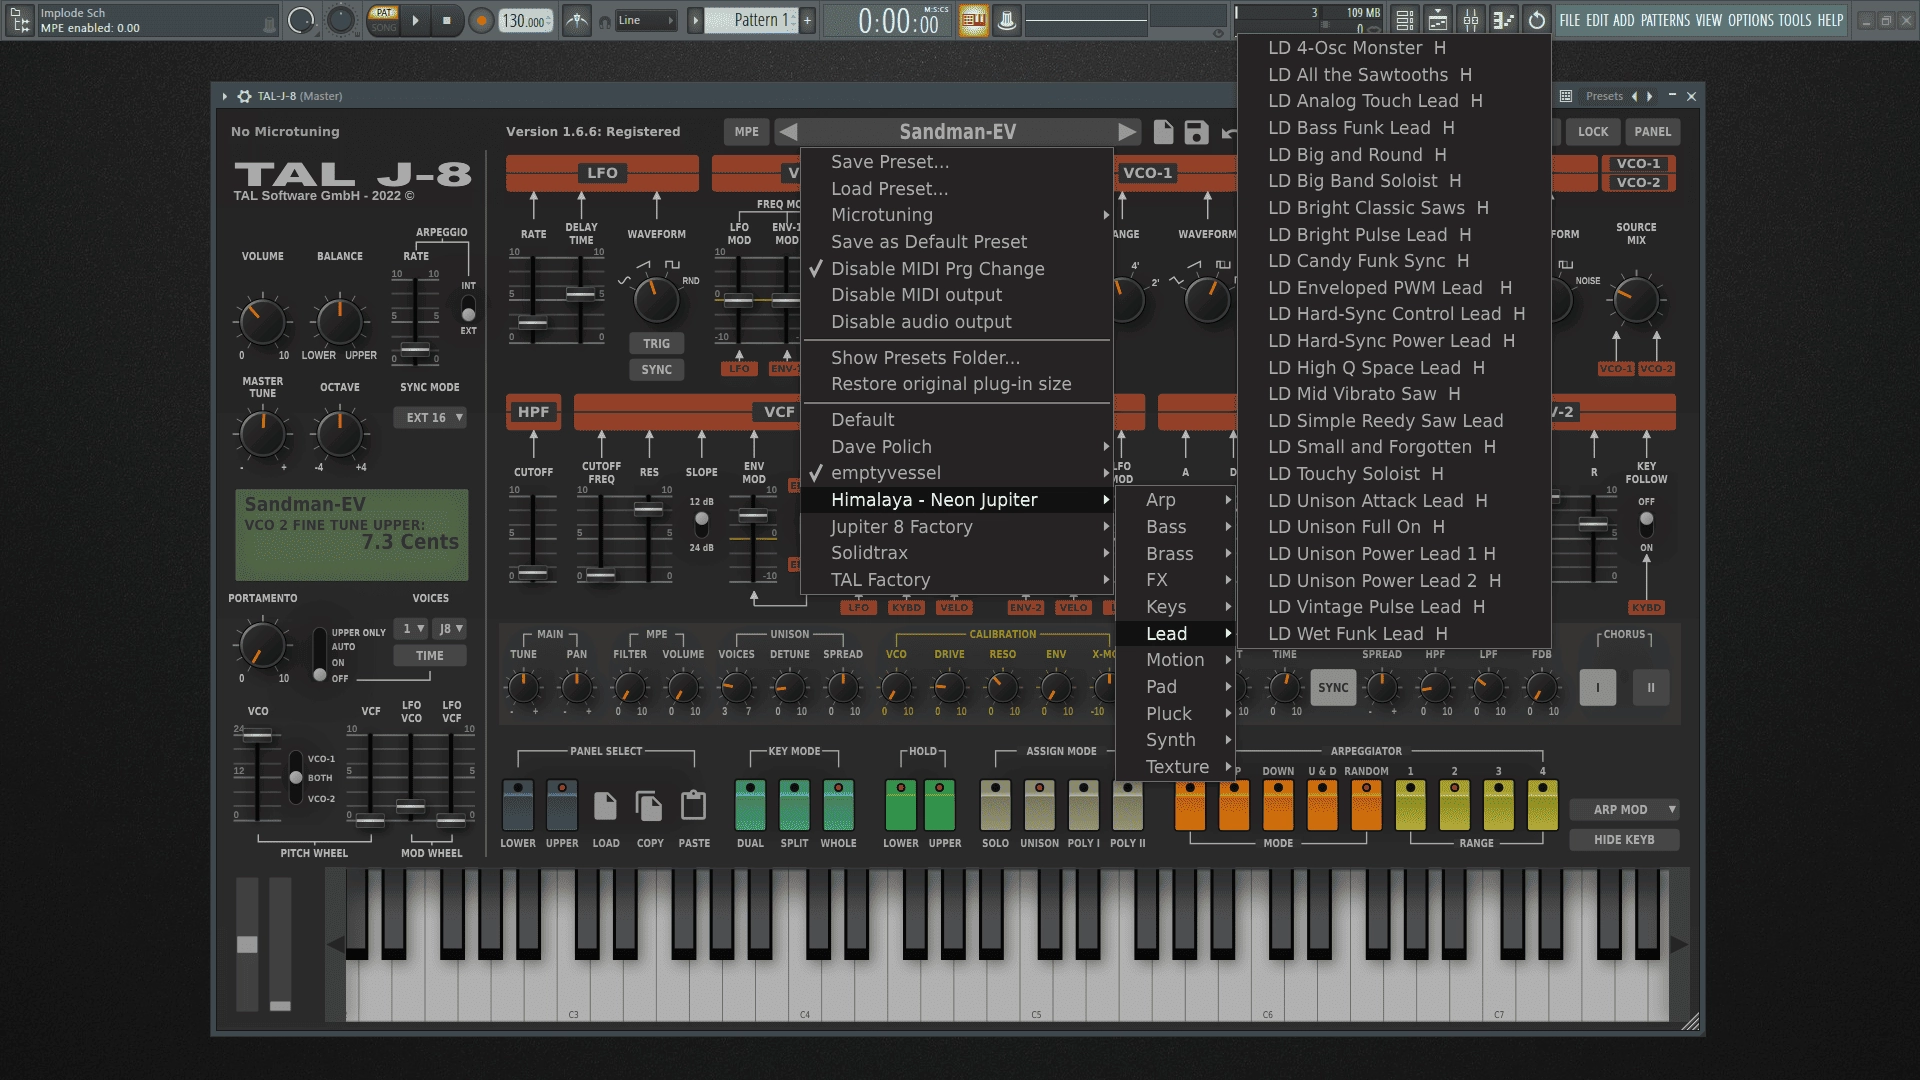
Task: Click the new preset page icon
Action: [x=1163, y=132]
